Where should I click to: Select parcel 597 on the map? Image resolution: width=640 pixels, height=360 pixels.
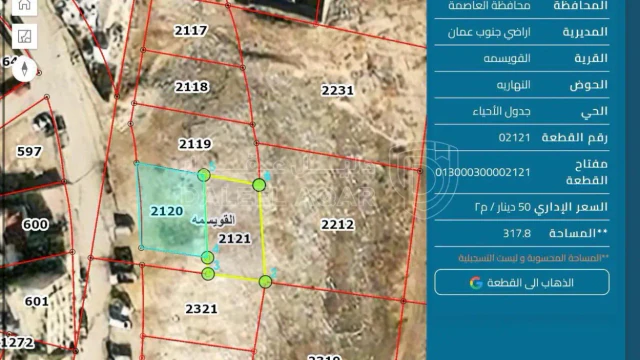(x=29, y=152)
